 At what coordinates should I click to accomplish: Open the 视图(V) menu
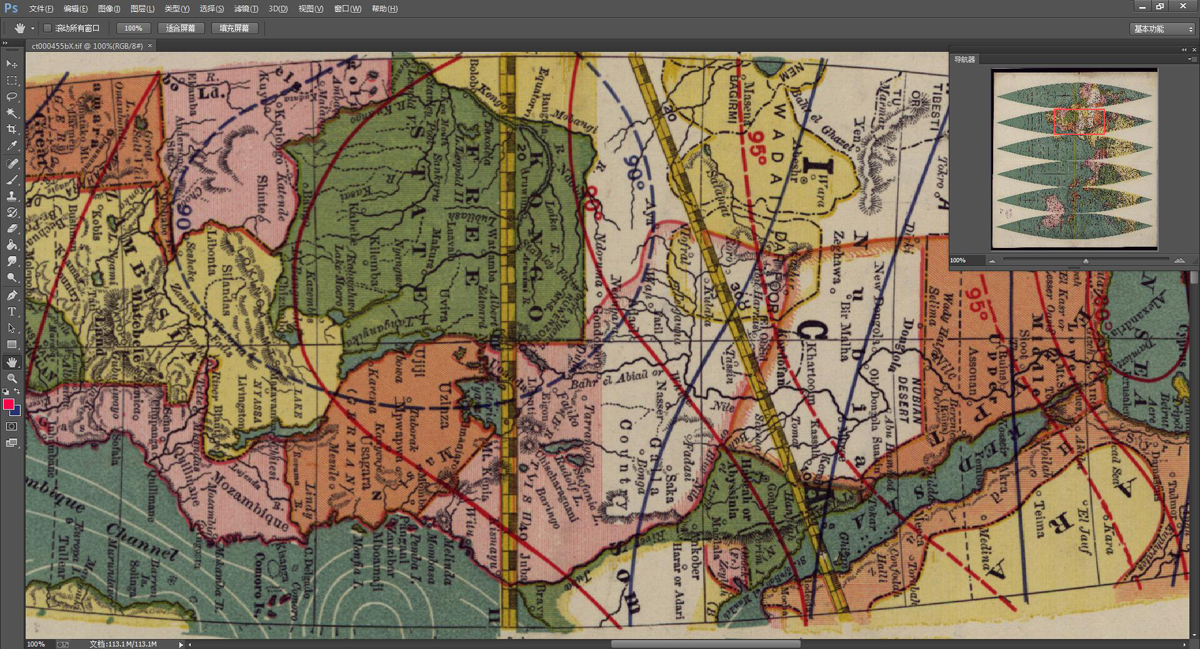312,8
